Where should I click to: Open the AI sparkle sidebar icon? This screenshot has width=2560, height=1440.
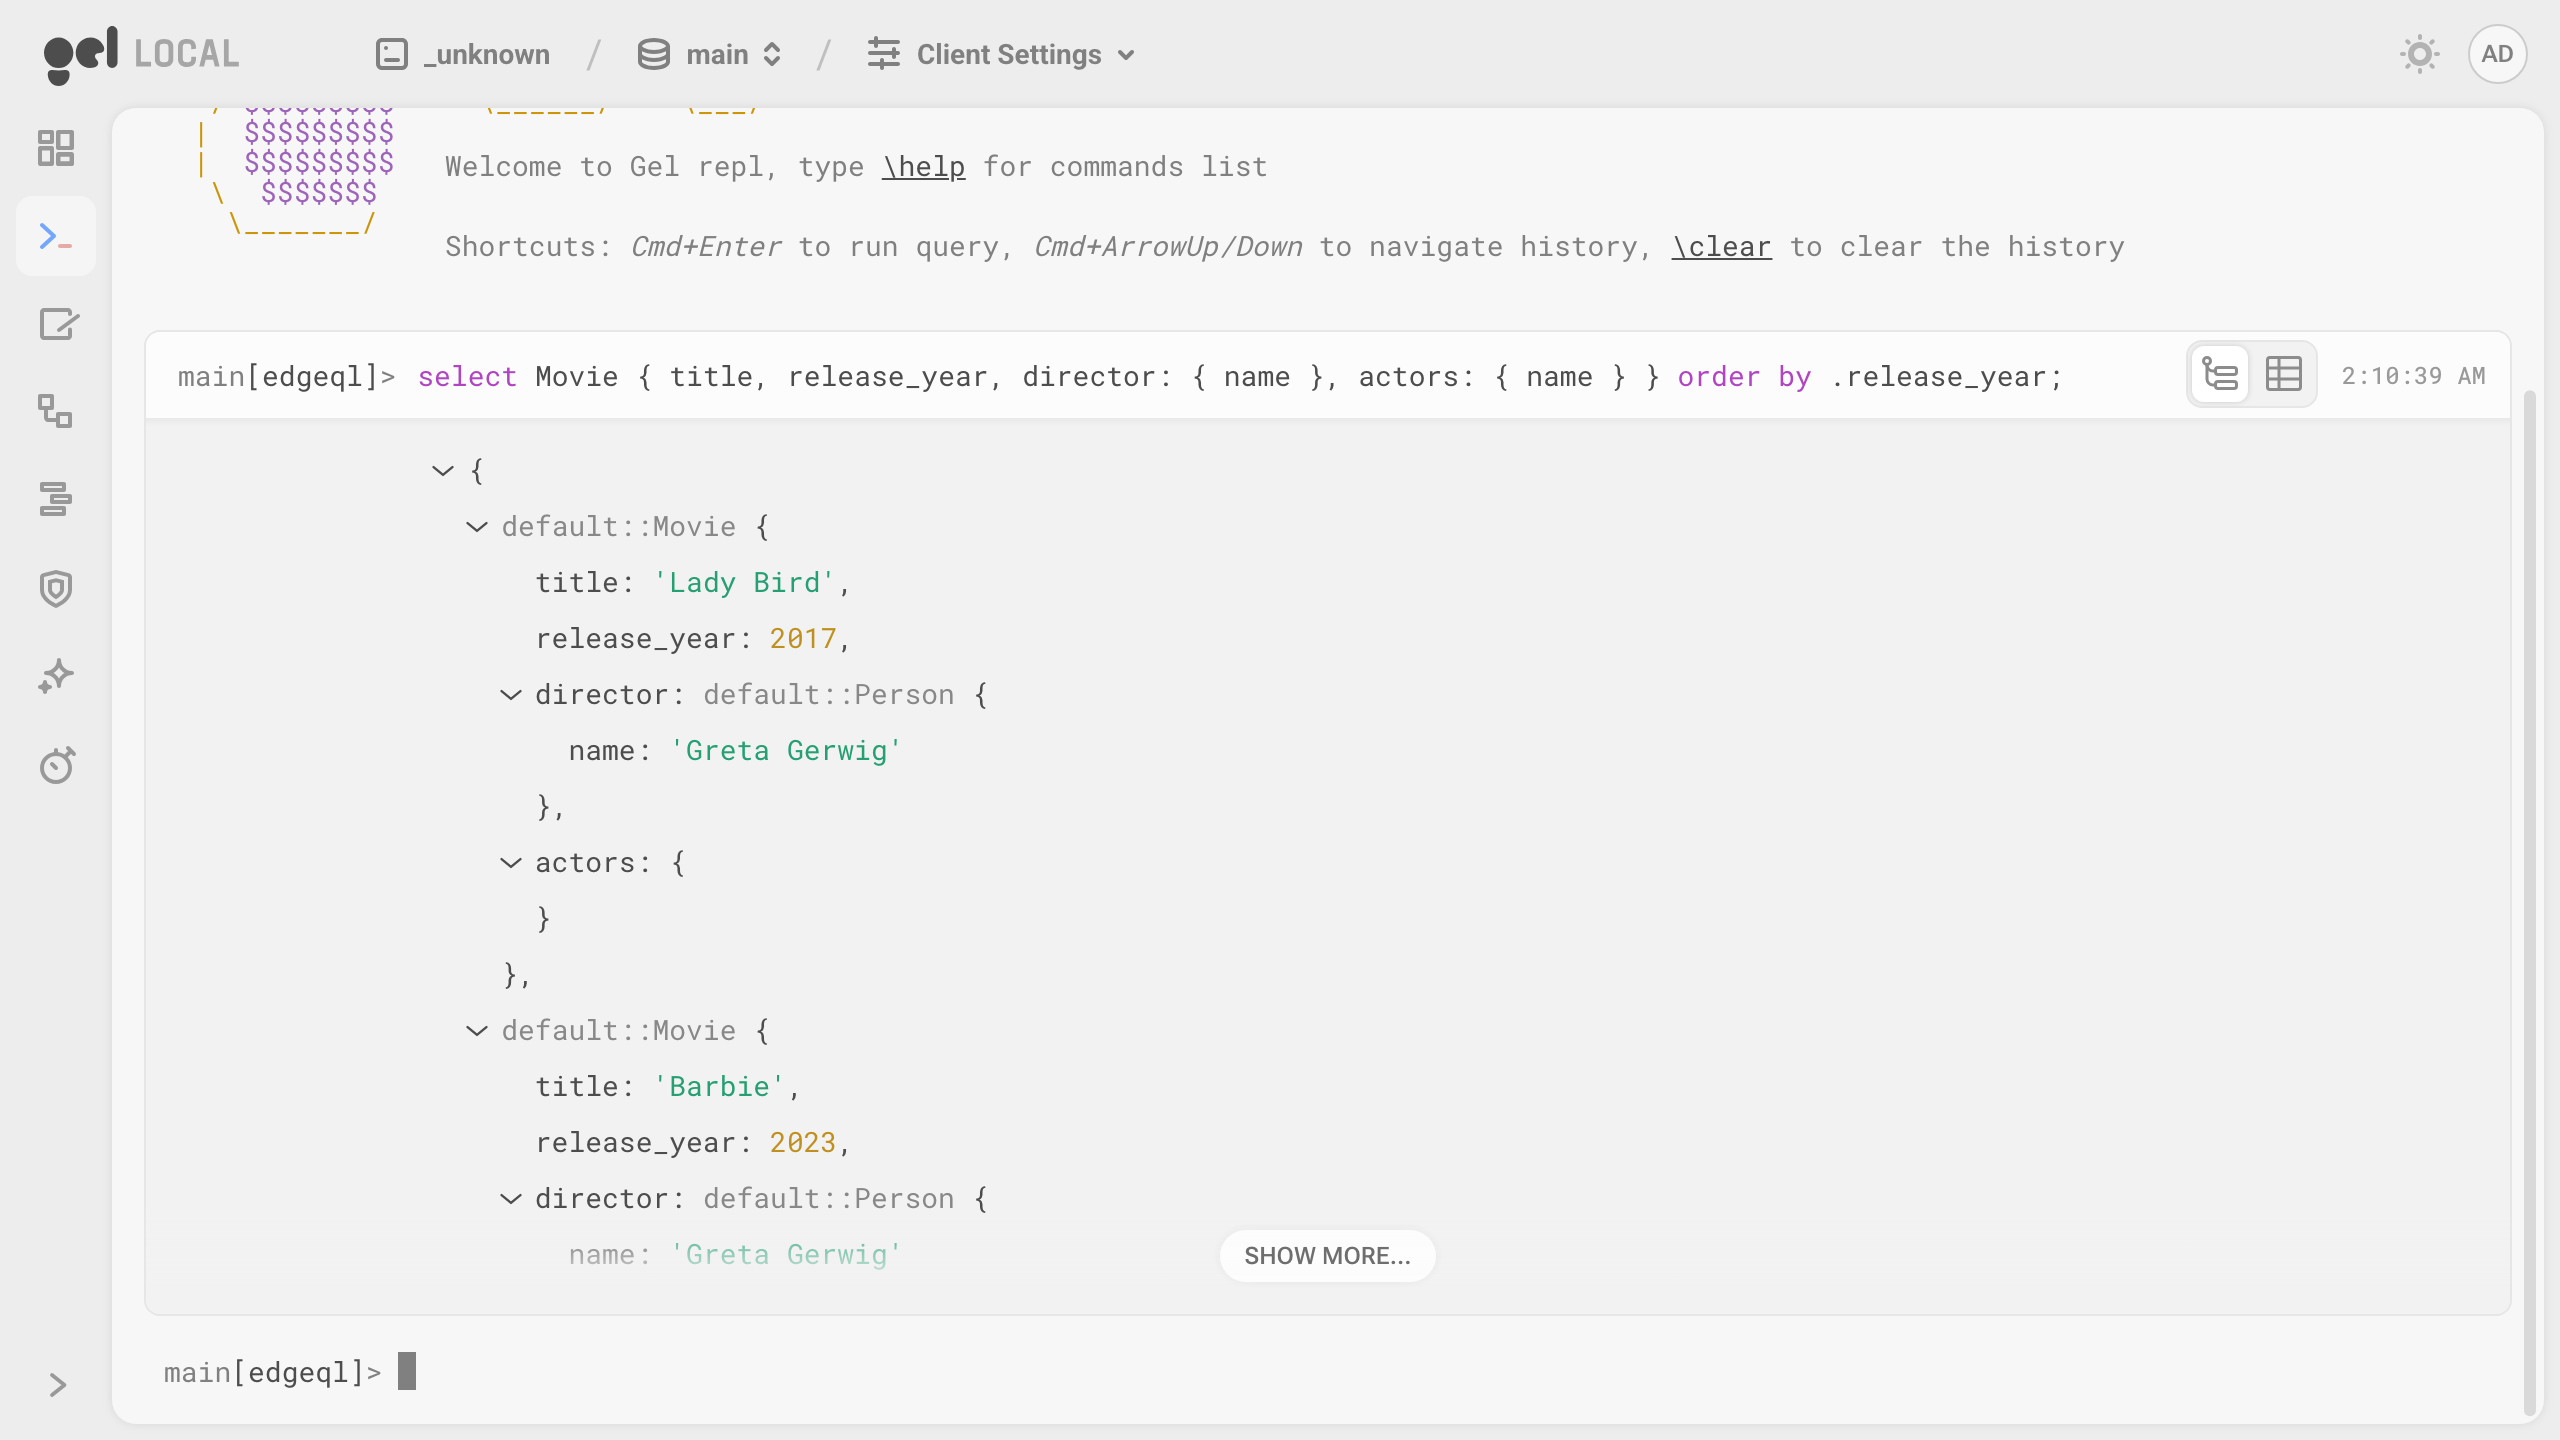click(56, 677)
